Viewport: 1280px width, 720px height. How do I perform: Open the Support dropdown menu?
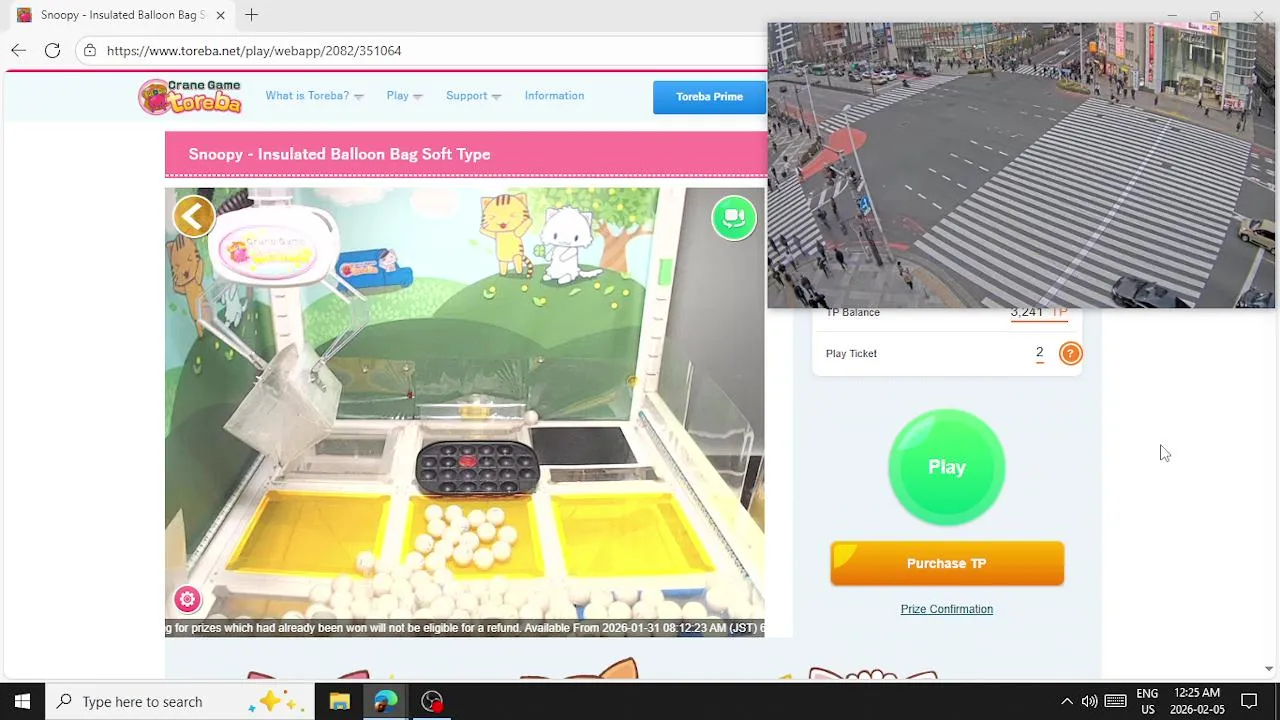pos(473,96)
